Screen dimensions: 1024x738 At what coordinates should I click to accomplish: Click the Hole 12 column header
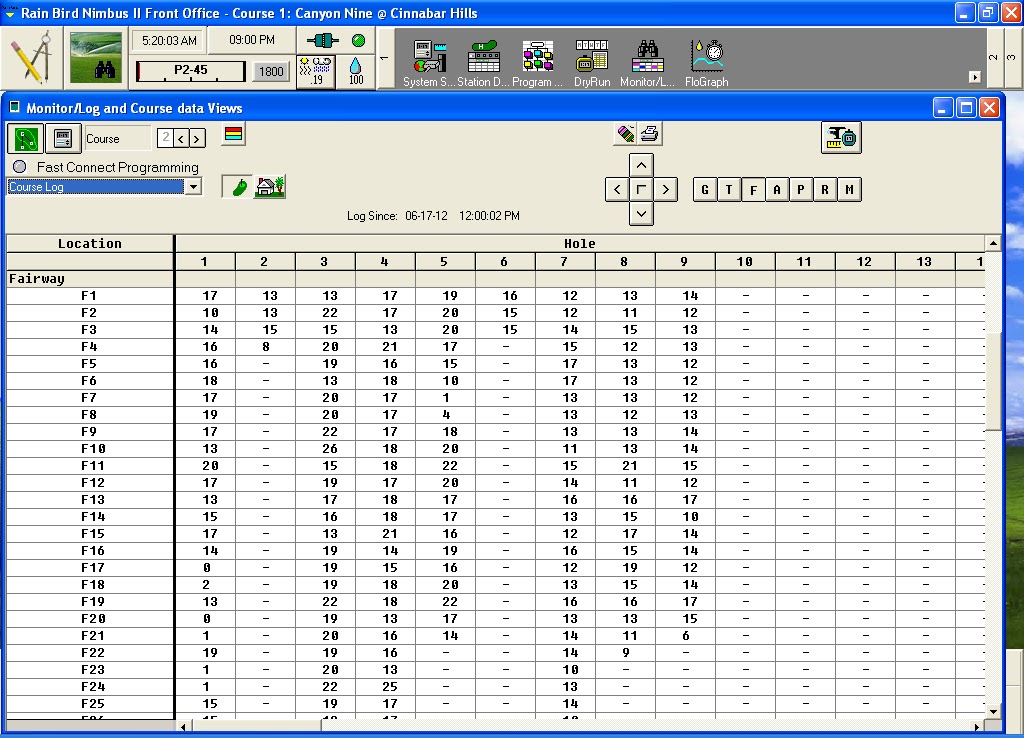tap(865, 261)
